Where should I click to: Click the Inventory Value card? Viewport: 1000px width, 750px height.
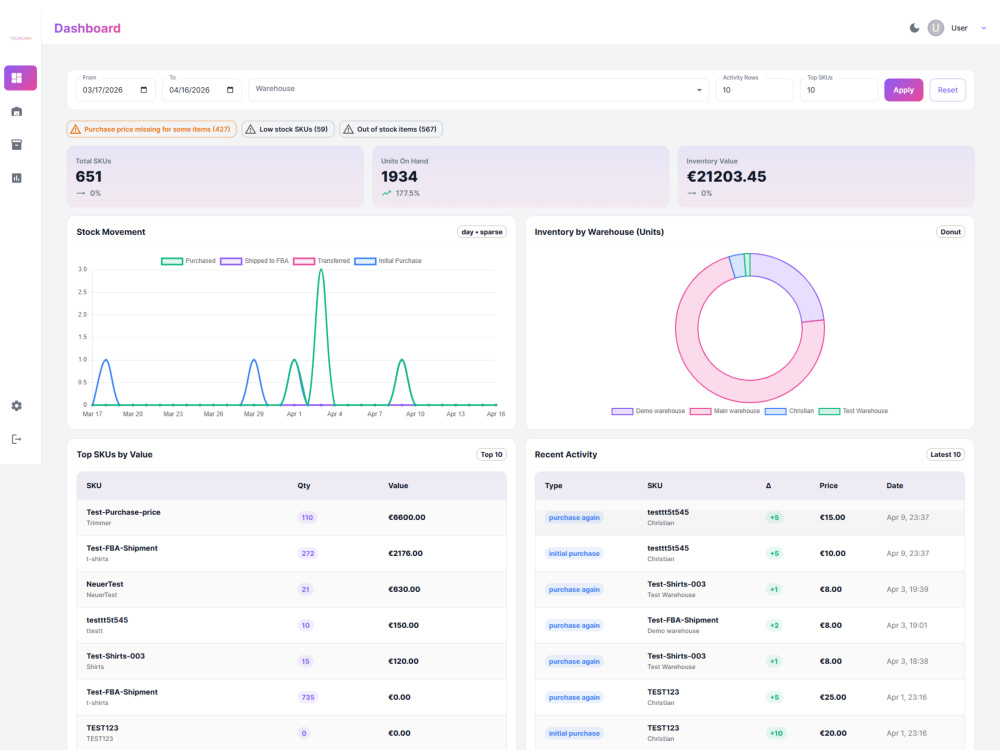point(826,177)
